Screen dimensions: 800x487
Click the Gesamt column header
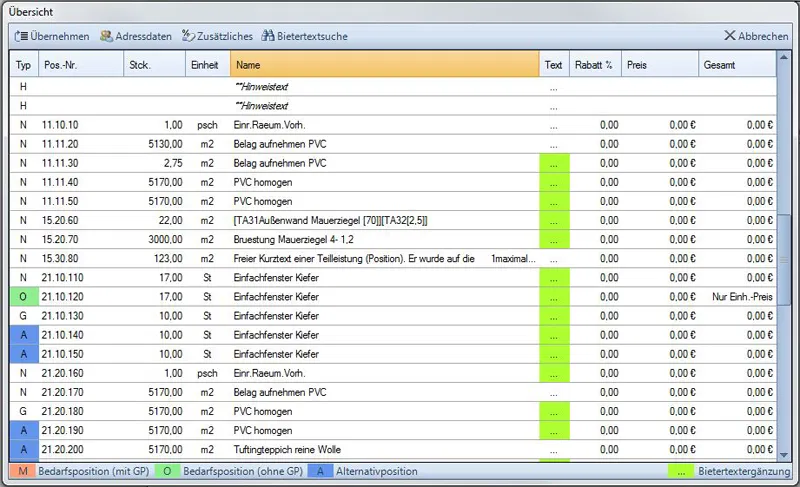[x=736, y=65]
